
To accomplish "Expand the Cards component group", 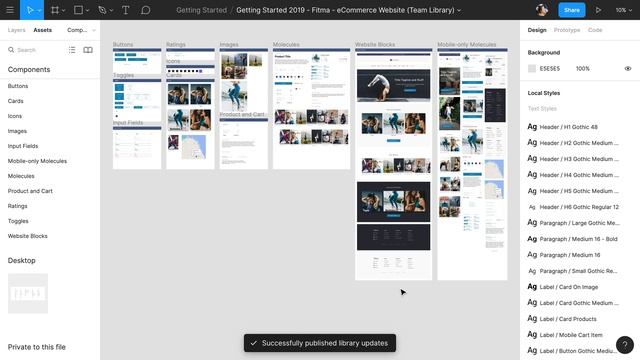I will pyautogui.click(x=16, y=101).
